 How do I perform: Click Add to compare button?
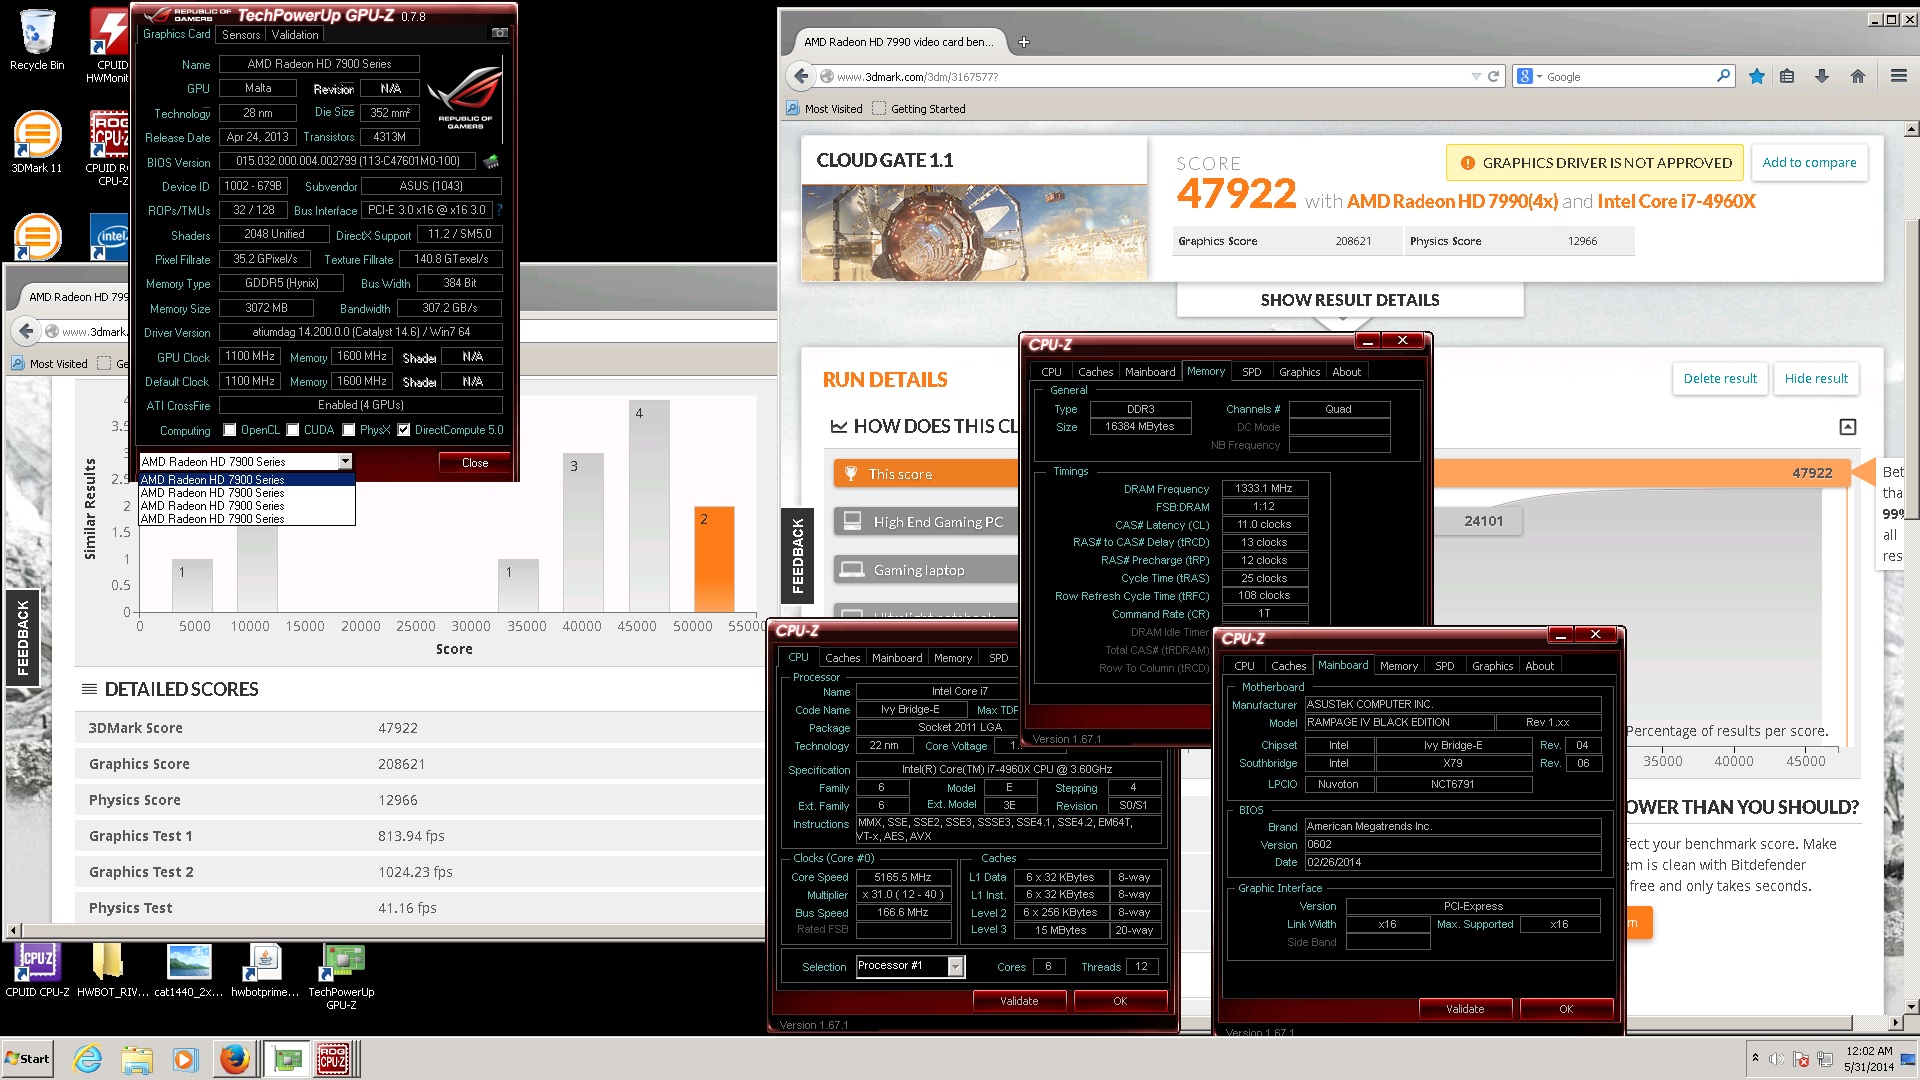1809,162
